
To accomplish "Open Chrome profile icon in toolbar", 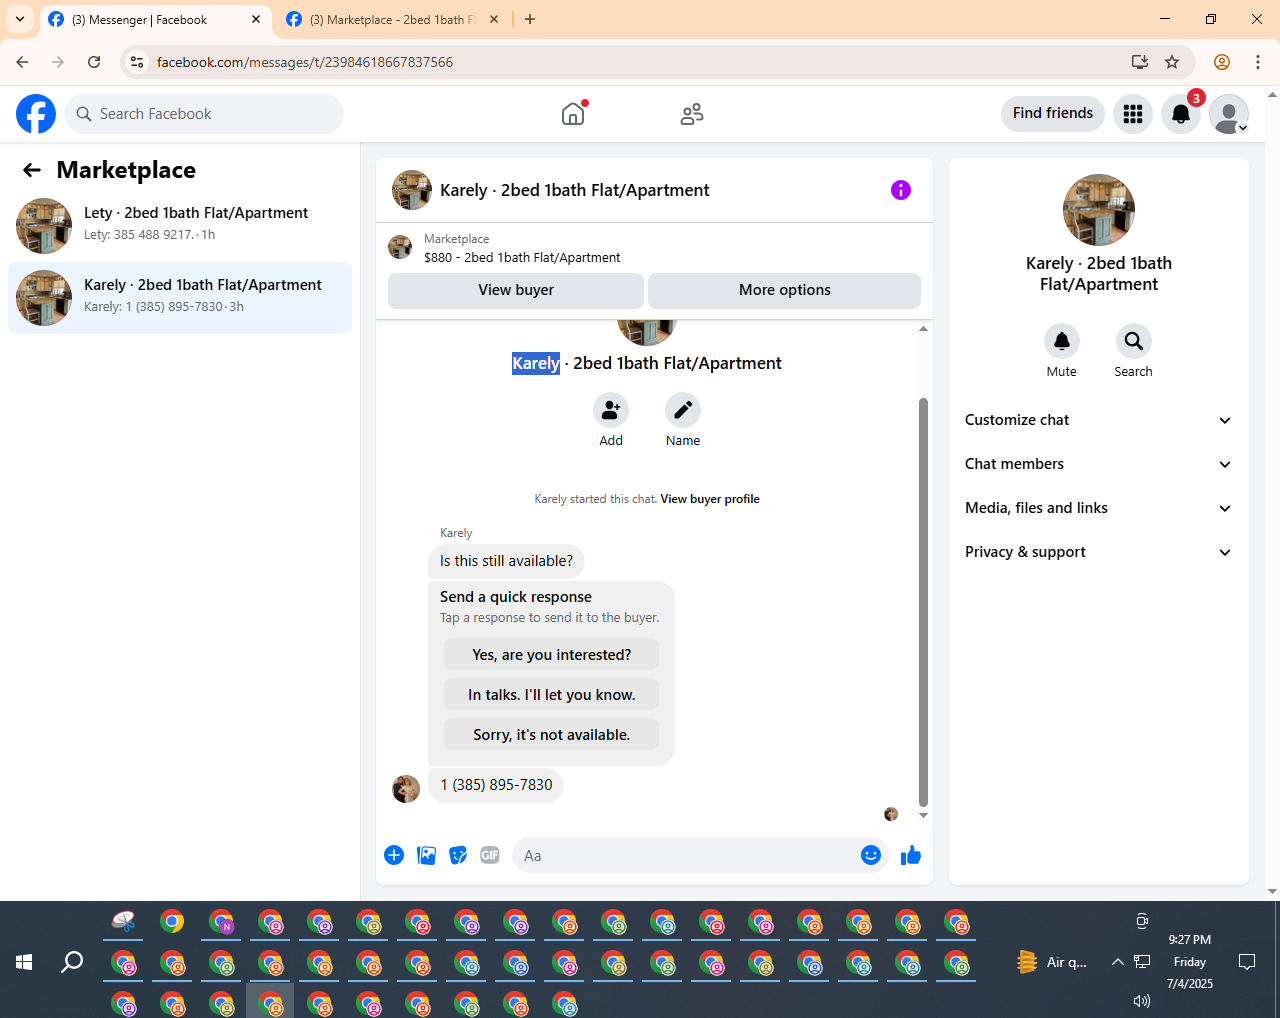I will 1222,62.
